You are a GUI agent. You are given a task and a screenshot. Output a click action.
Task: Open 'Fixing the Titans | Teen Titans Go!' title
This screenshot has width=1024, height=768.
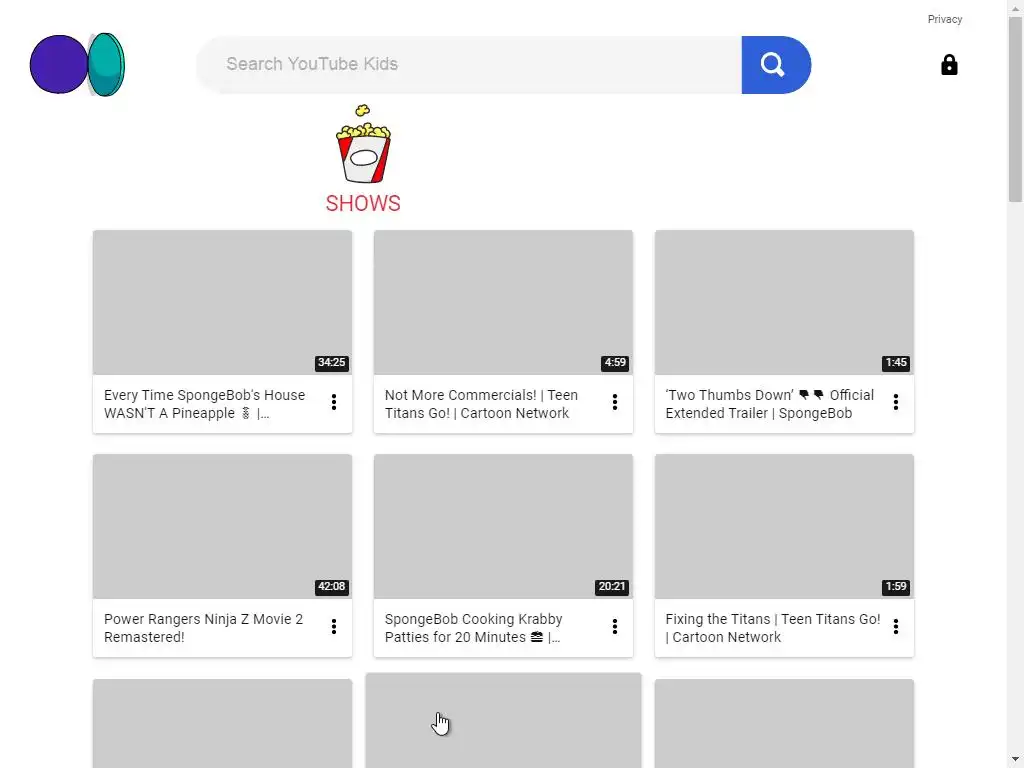tap(773, 628)
